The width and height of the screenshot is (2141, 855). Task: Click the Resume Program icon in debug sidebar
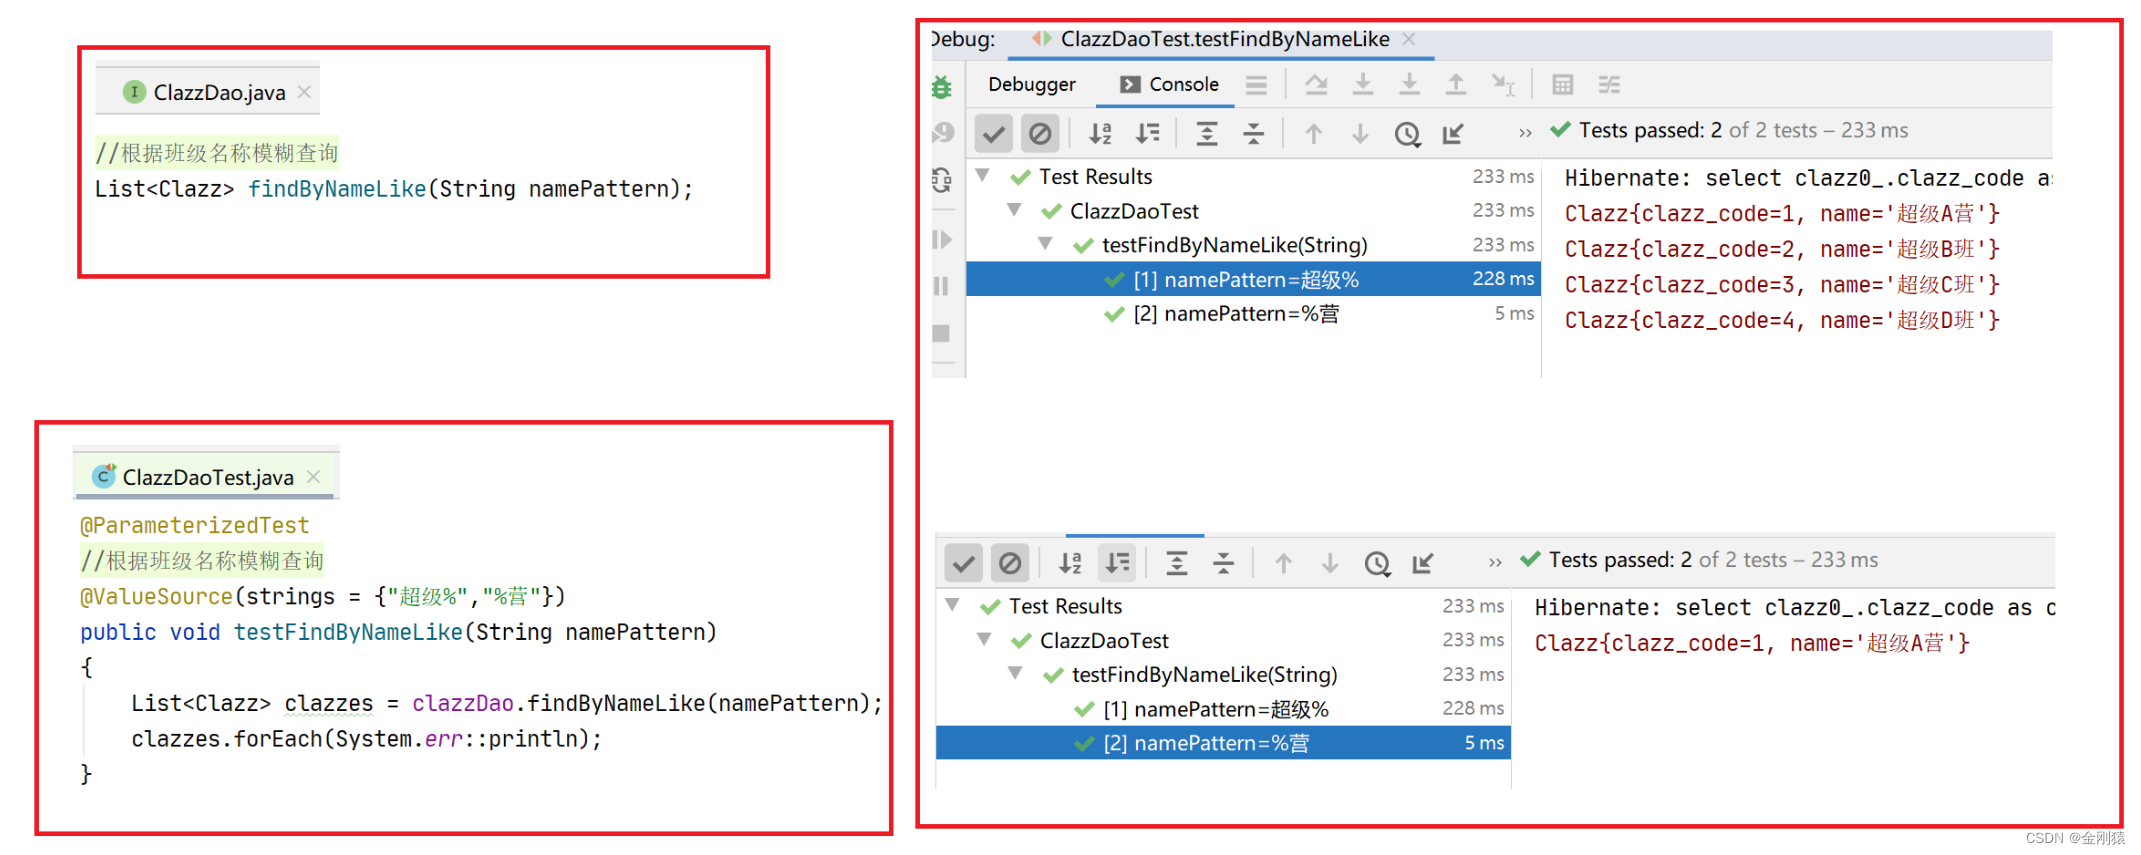coord(942,240)
